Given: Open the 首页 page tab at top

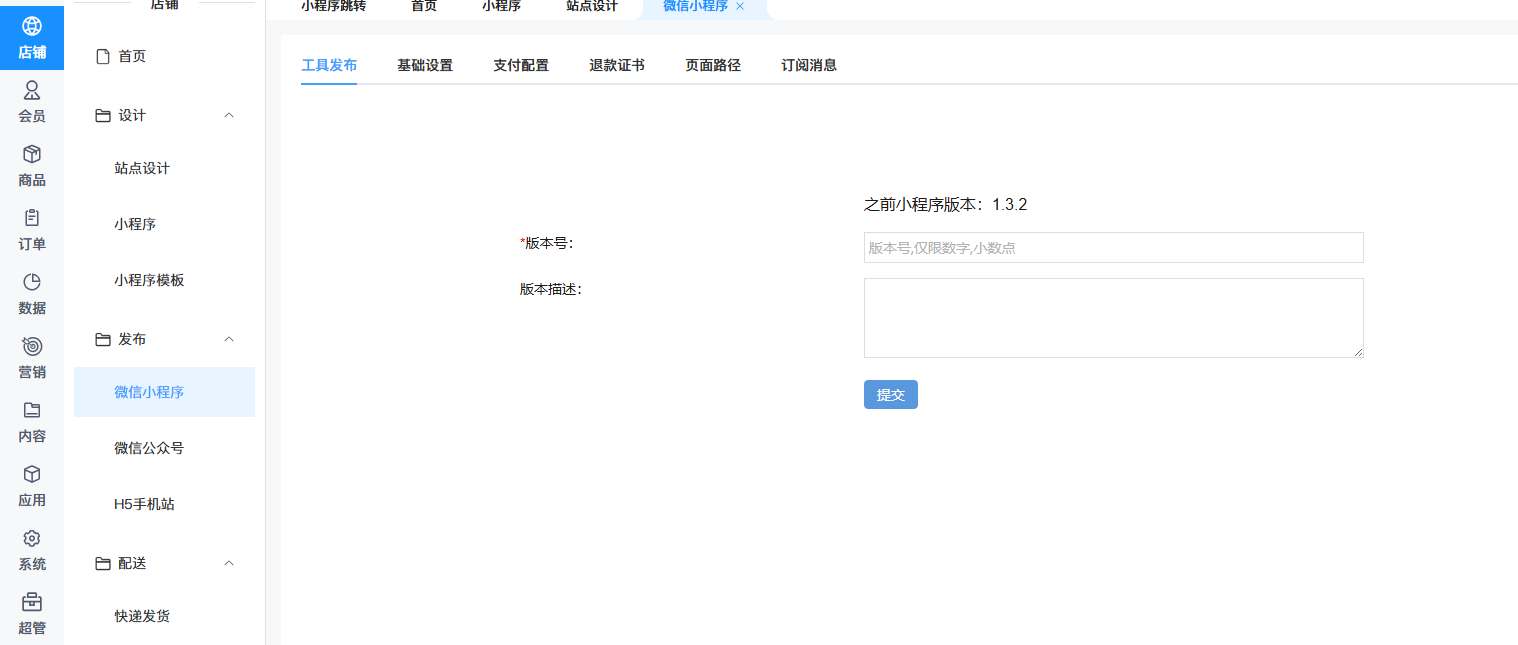Looking at the screenshot, I should (x=424, y=6).
